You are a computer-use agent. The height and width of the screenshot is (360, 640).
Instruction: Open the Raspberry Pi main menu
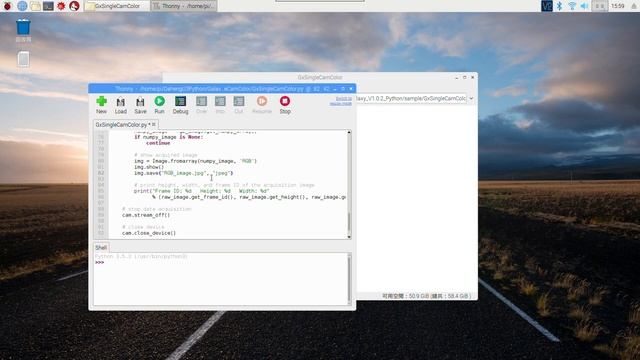coord(7,6)
